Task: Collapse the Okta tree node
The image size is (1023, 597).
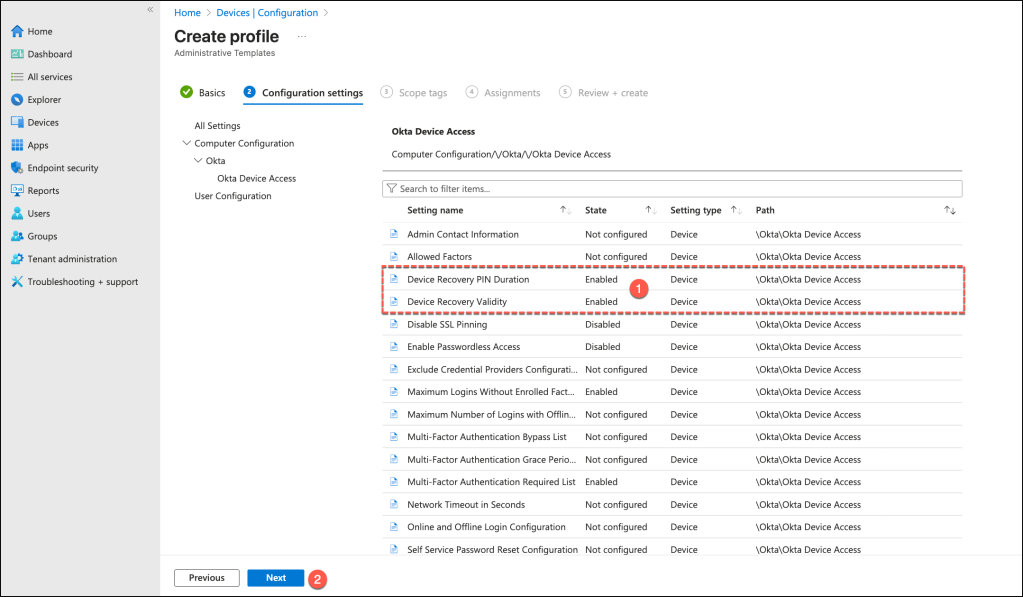Action: tap(198, 161)
